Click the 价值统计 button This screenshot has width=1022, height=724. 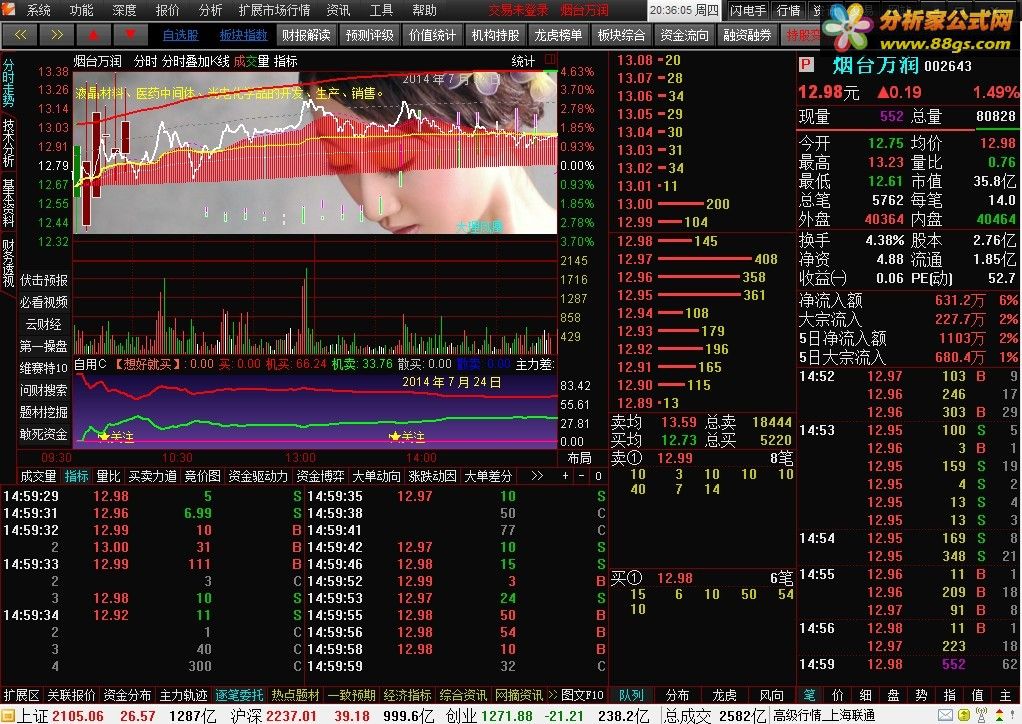coord(433,35)
